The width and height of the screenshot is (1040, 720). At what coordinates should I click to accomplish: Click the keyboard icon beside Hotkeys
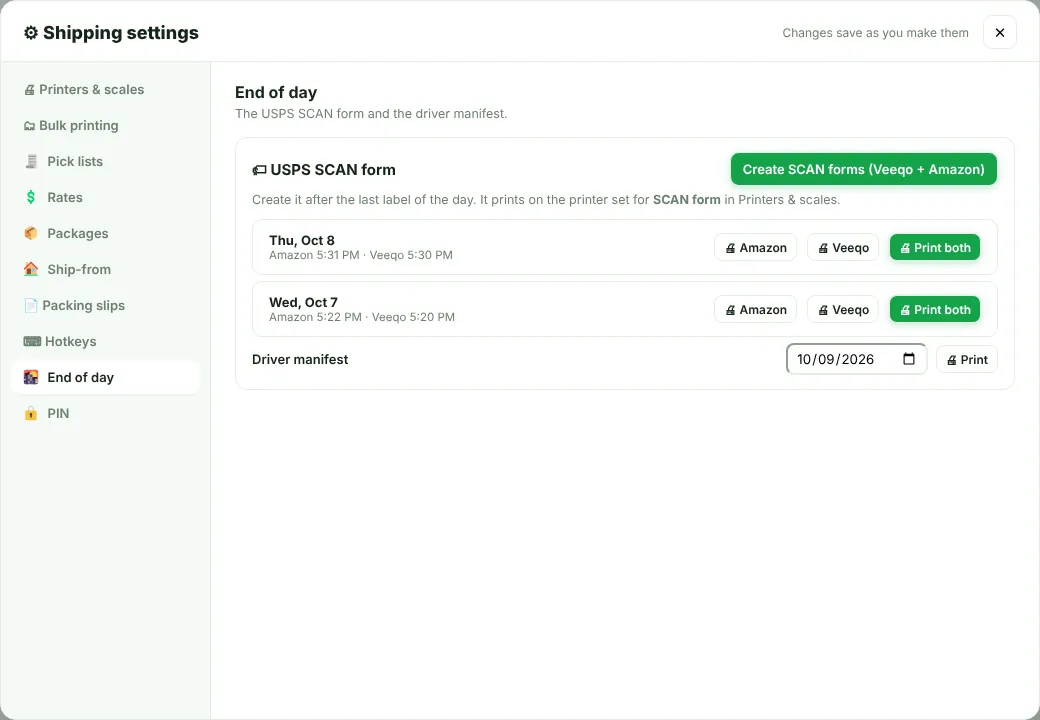[32, 341]
